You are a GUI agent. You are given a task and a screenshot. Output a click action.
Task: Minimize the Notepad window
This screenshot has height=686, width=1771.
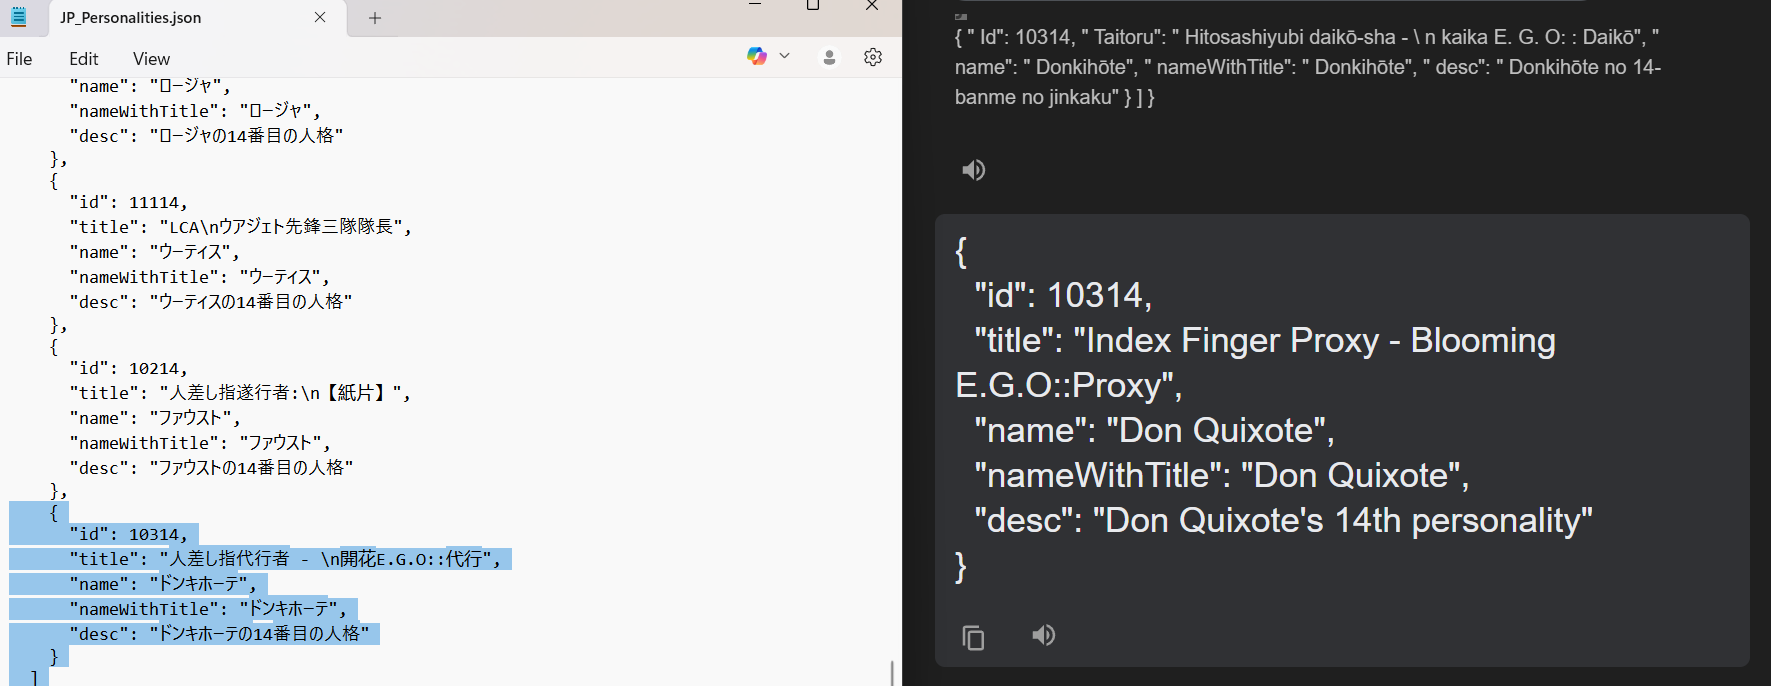coord(755,5)
